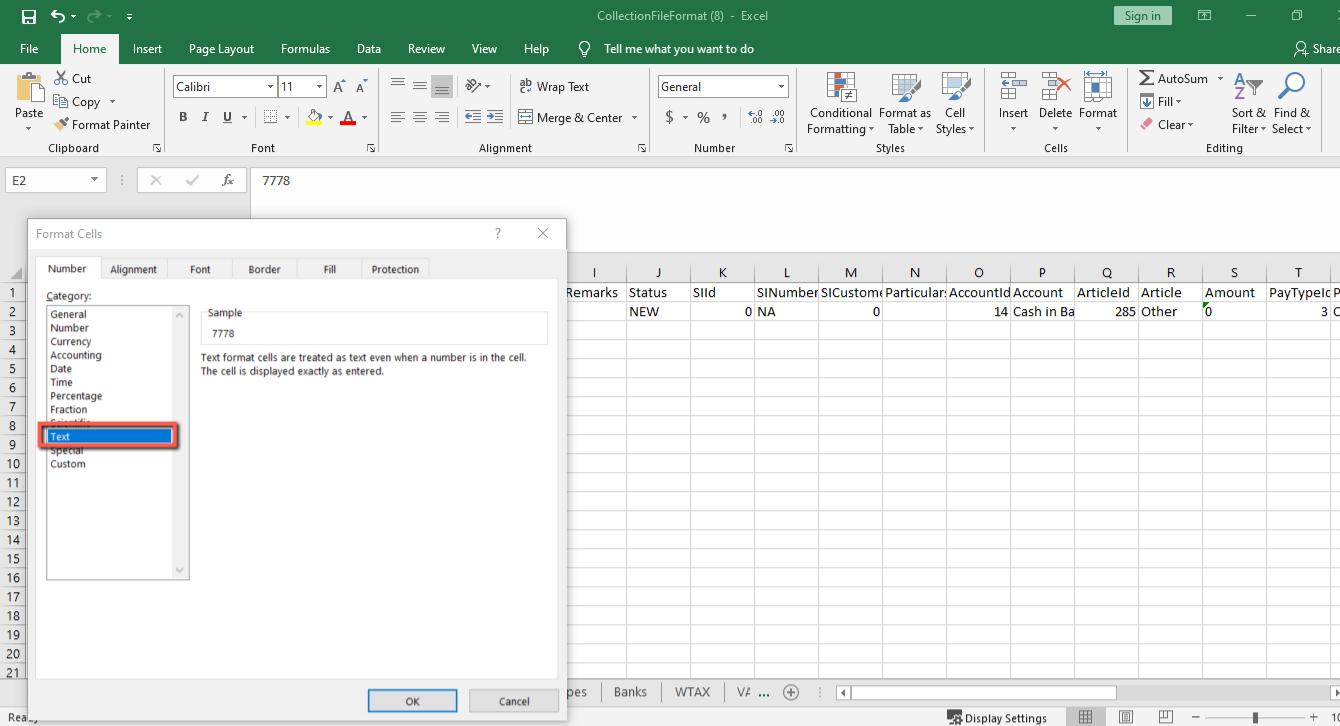Click OK in Format Cells dialog
The width and height of the screenshot is (1340, 726).
pos(412,701)
